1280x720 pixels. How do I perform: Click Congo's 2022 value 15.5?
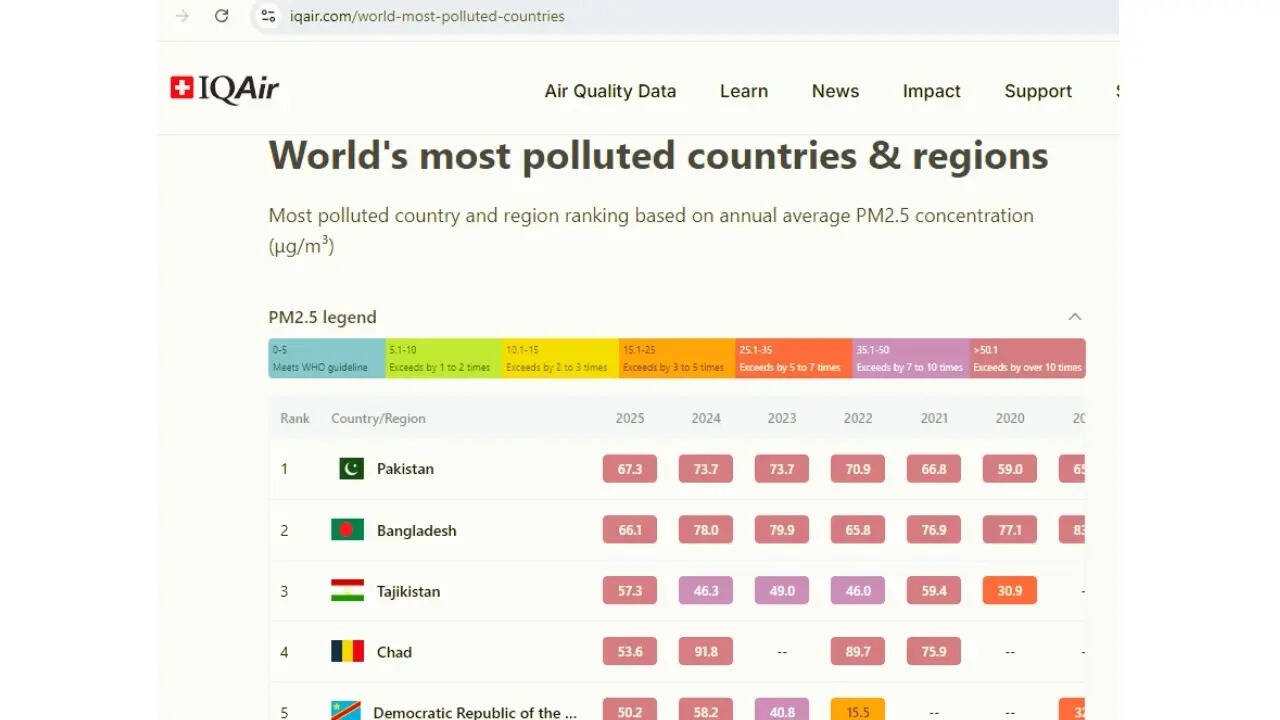tap(858, 710)
